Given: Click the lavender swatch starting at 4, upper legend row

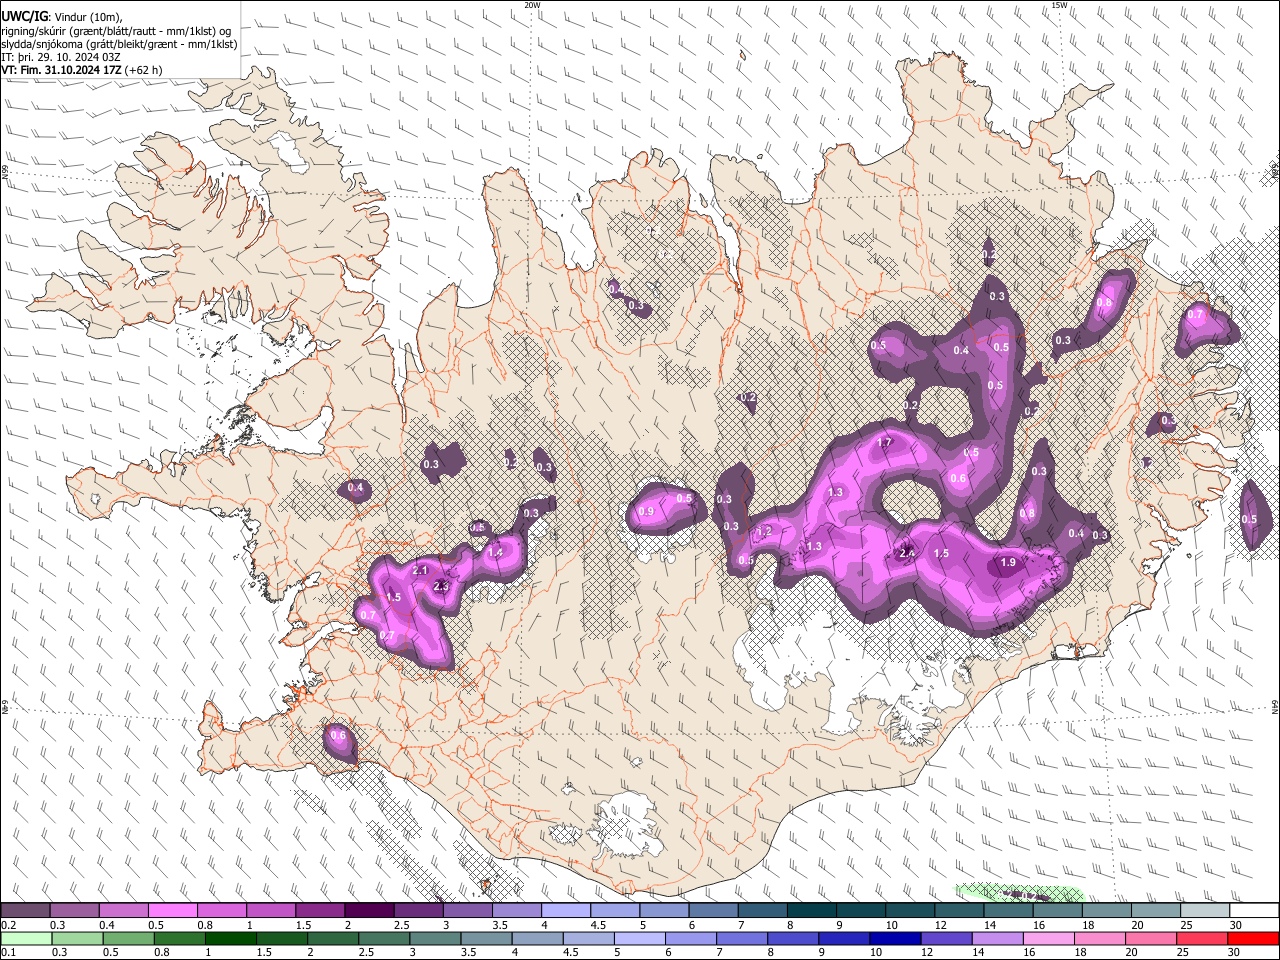Looking at the screenshot, I should point(564,910).
